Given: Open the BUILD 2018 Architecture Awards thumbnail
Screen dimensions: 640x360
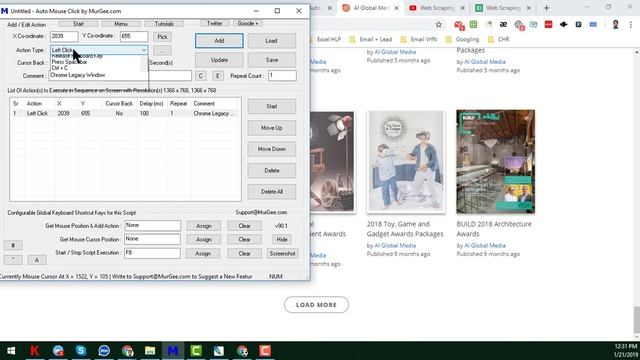Looking at the screenshot, I should [x=496, y=162].
